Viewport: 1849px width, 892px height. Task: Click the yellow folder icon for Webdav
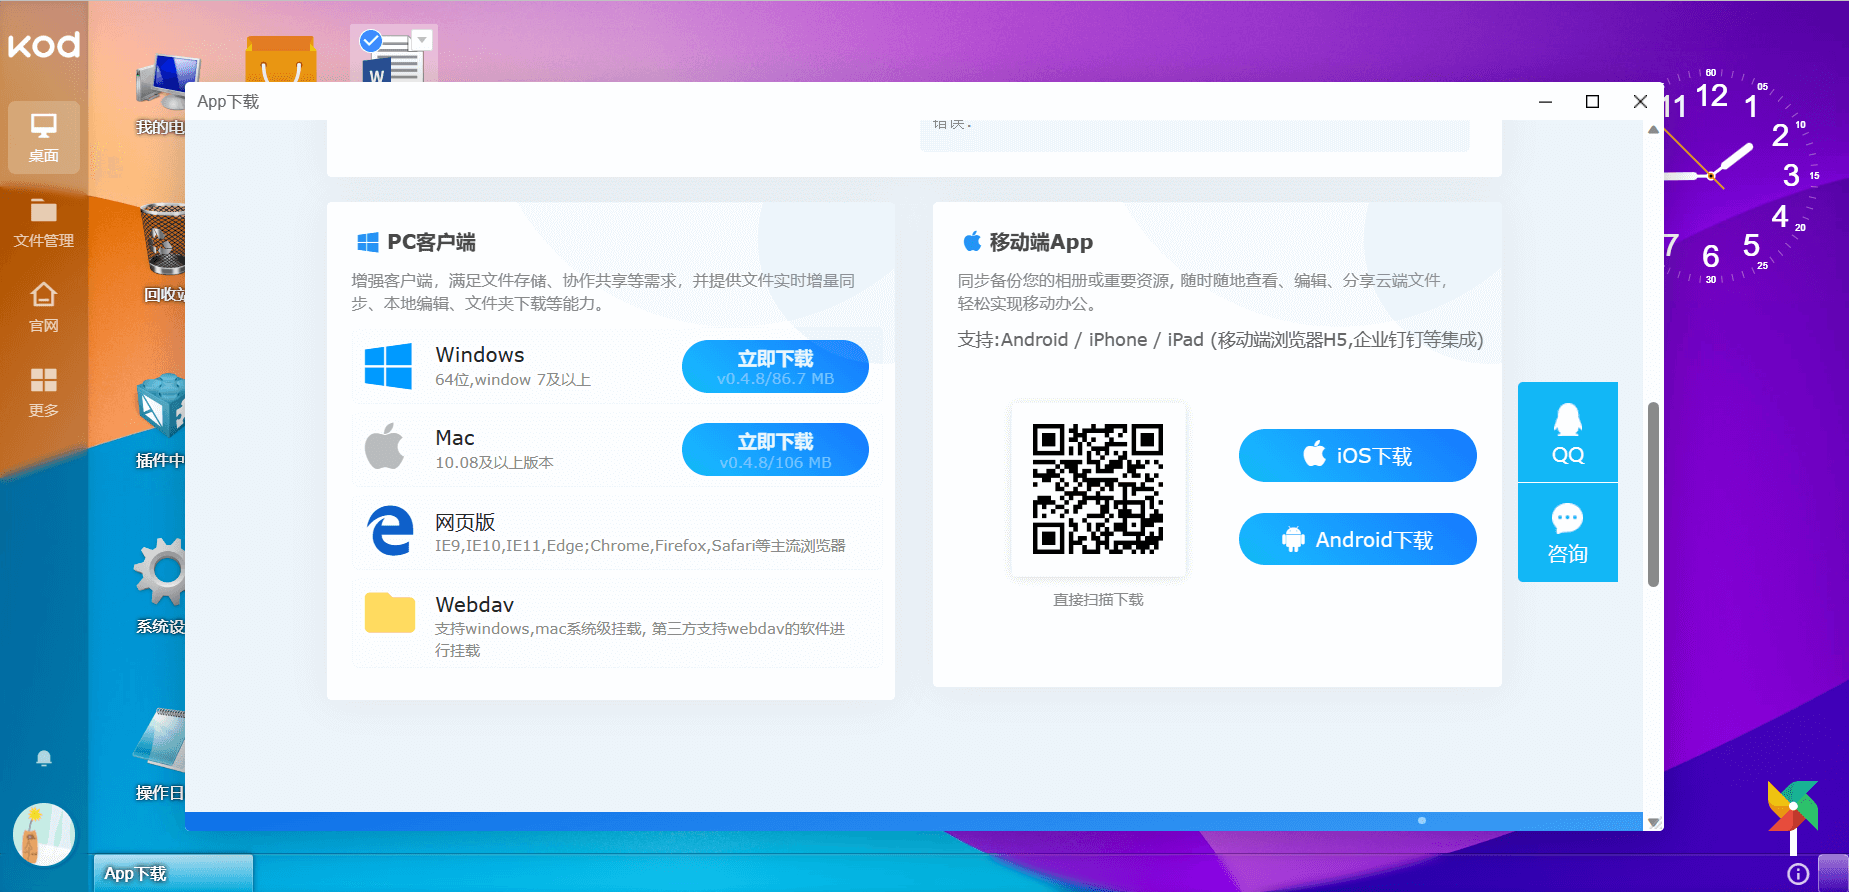point(390,612)
